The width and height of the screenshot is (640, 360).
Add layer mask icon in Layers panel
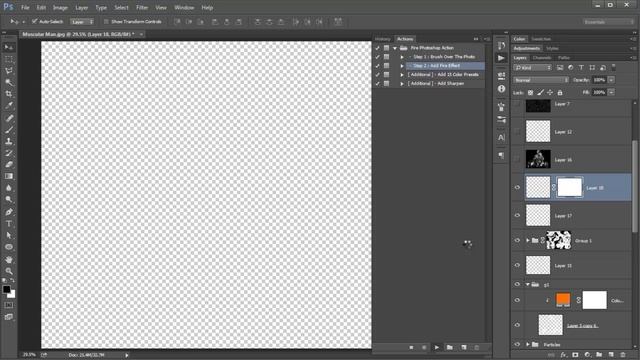coord(575,355)
